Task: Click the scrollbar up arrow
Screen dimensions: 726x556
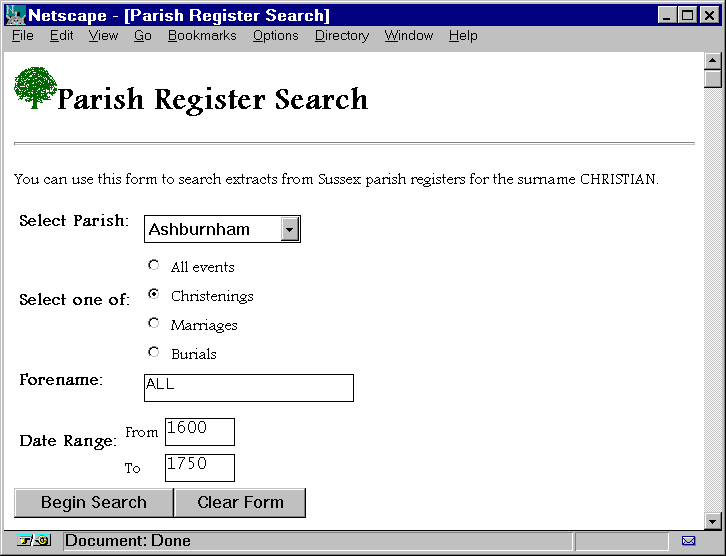Action: tap(713, 61)
